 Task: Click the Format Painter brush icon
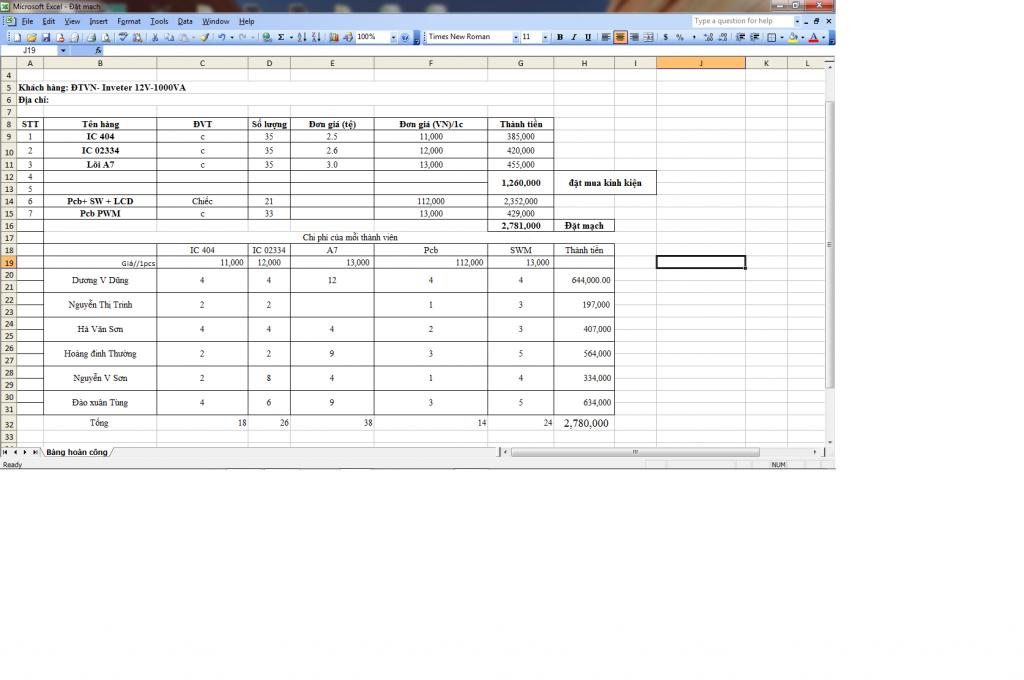coord(204,37)
